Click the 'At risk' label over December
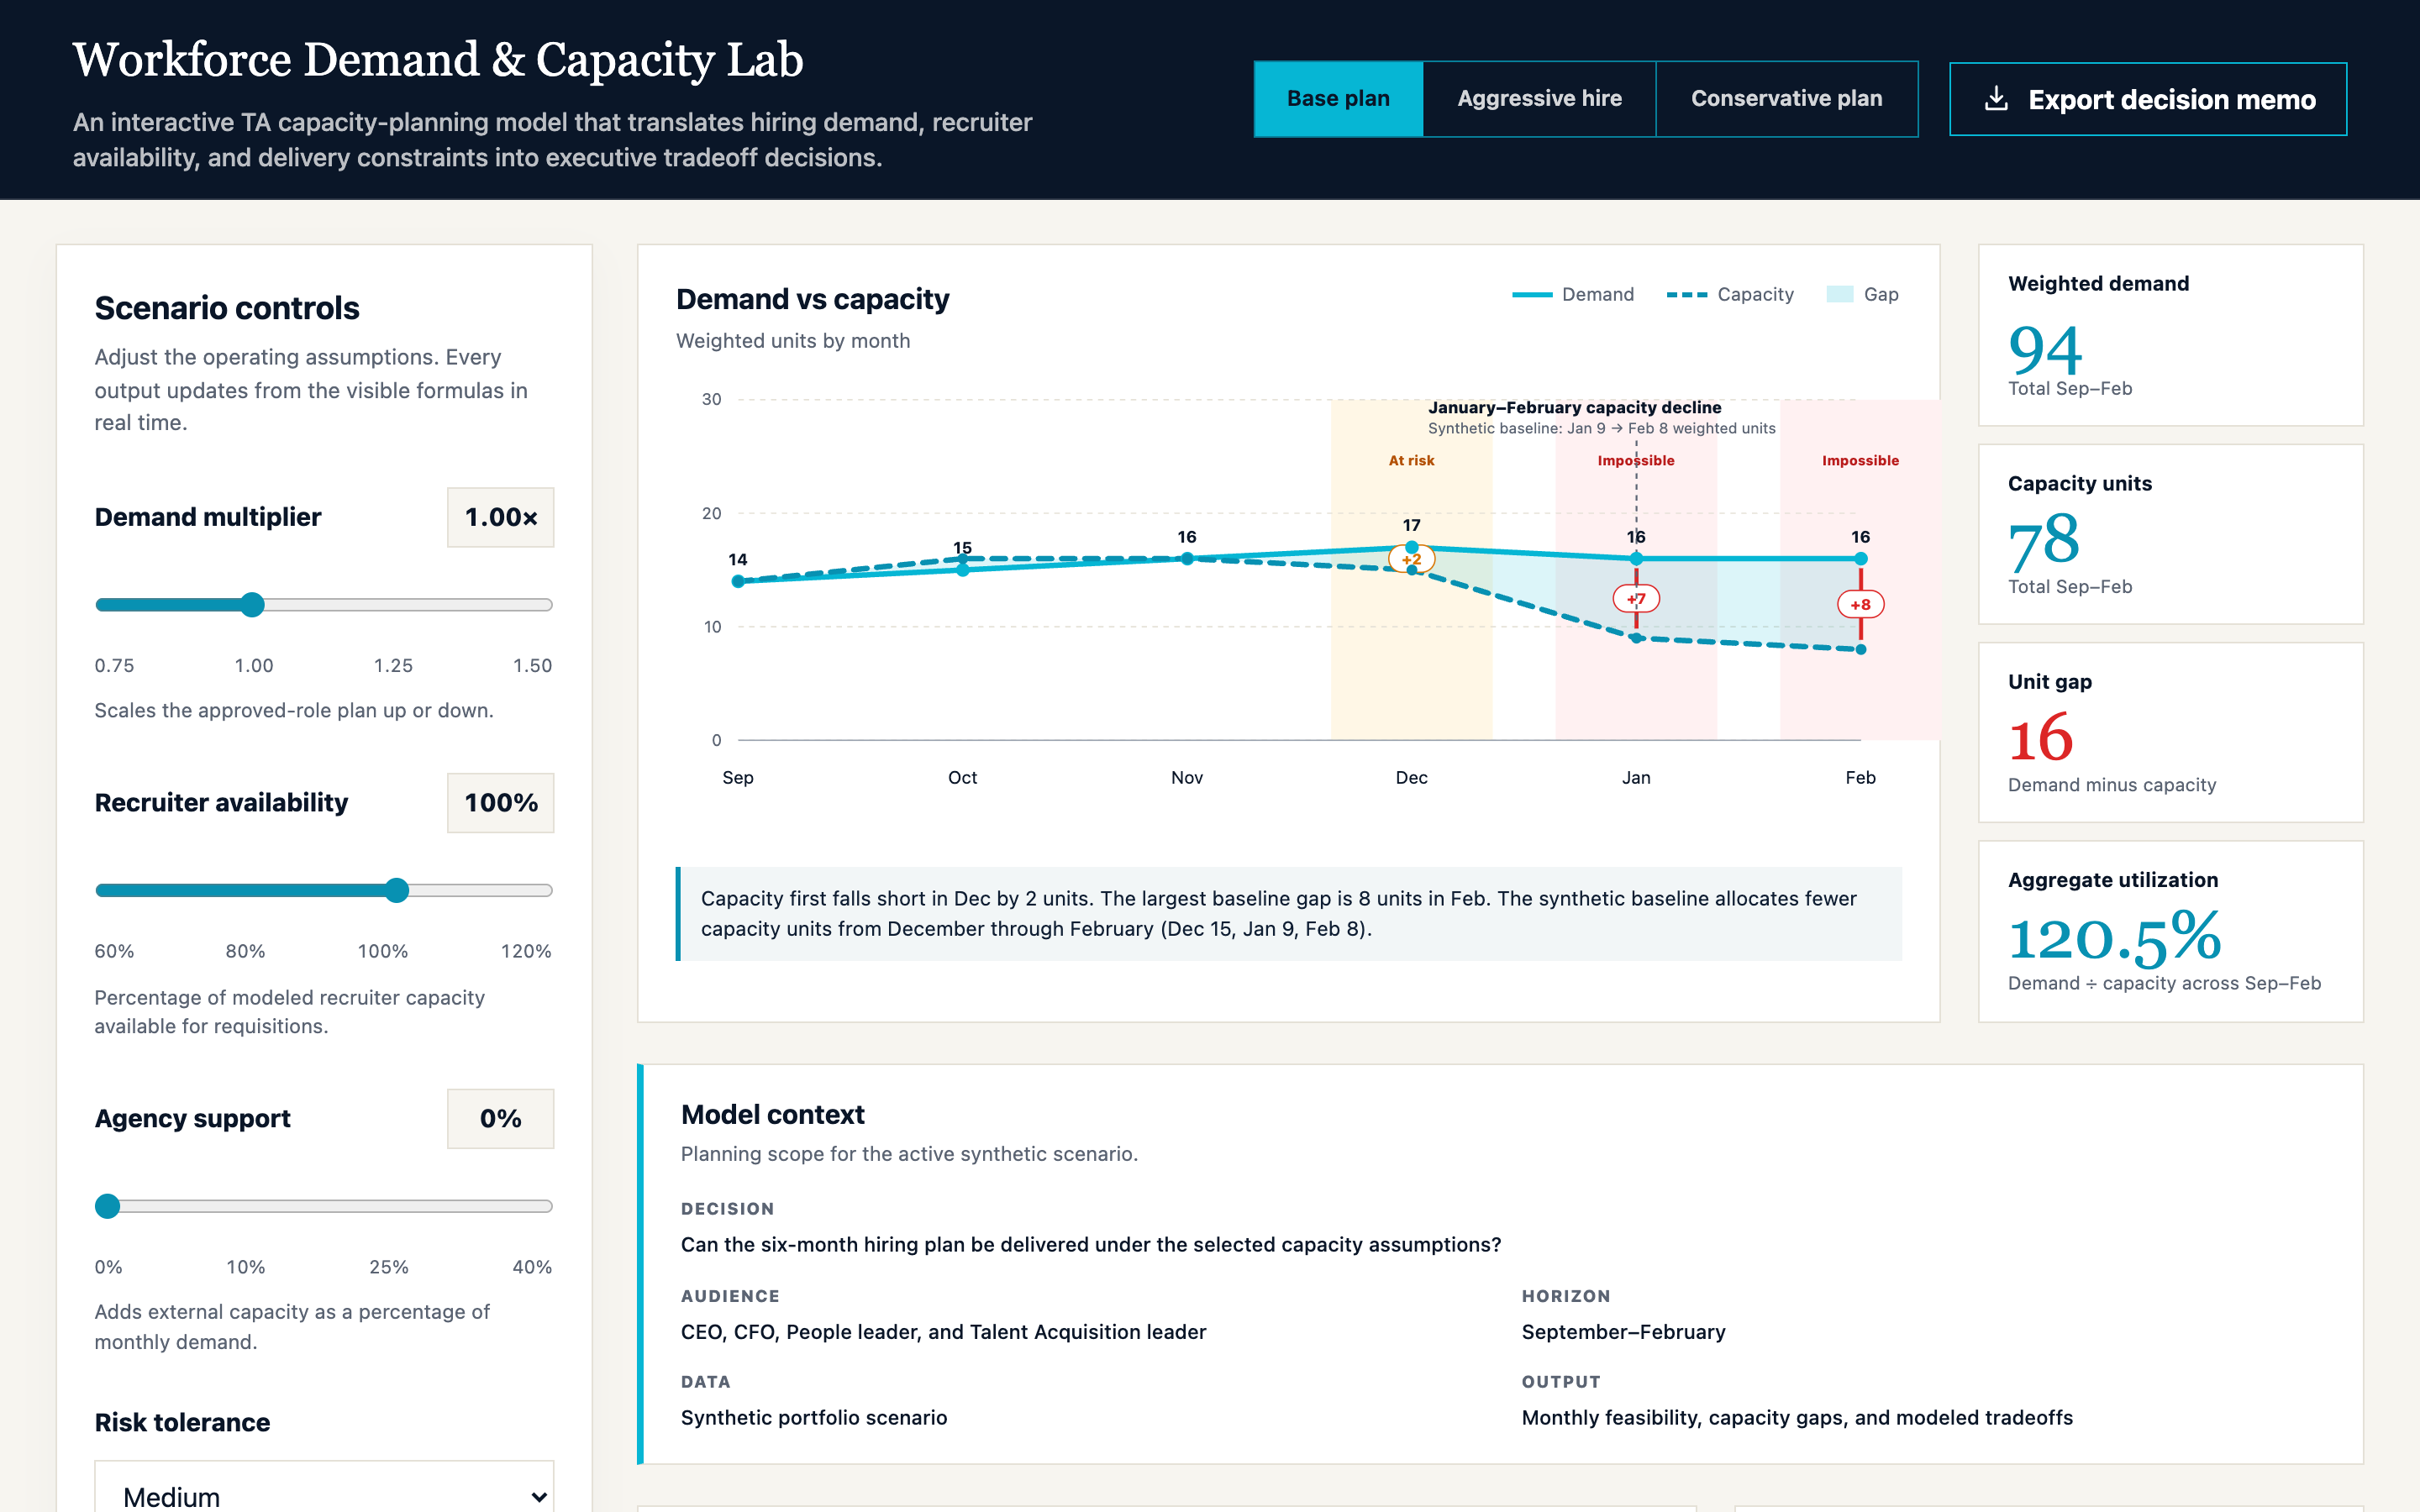This screenshot has width=2420, height=1512. (1411, 460)
